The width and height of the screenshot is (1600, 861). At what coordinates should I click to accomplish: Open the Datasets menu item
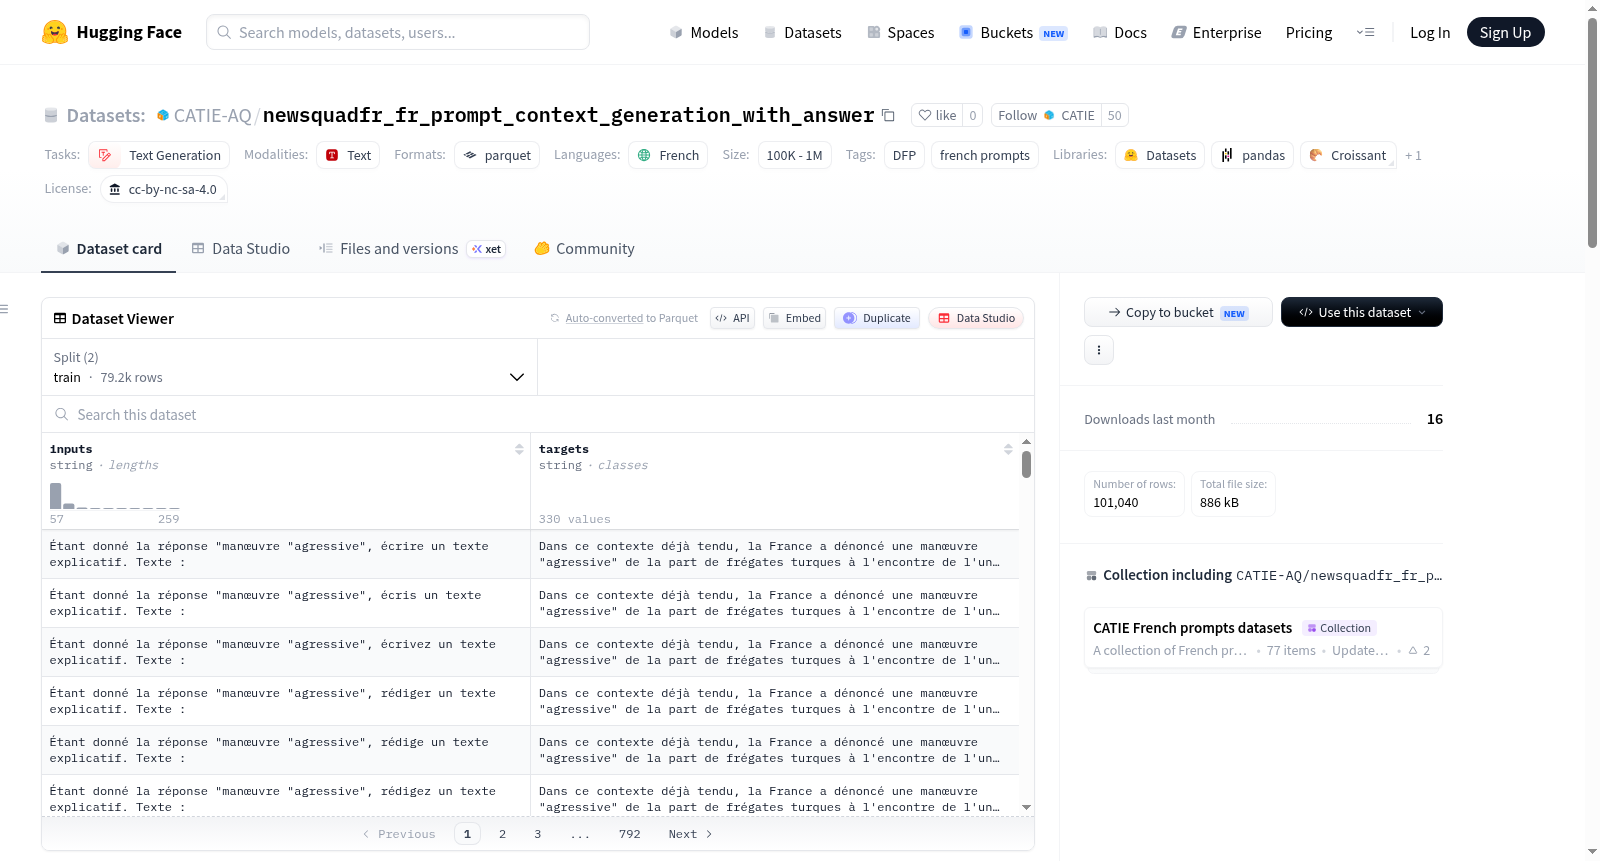click(x=802, y=32)
